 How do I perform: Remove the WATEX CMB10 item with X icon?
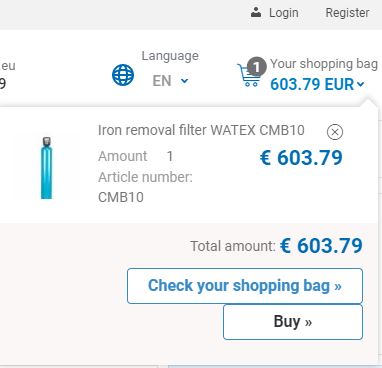(x=335, y=132)
